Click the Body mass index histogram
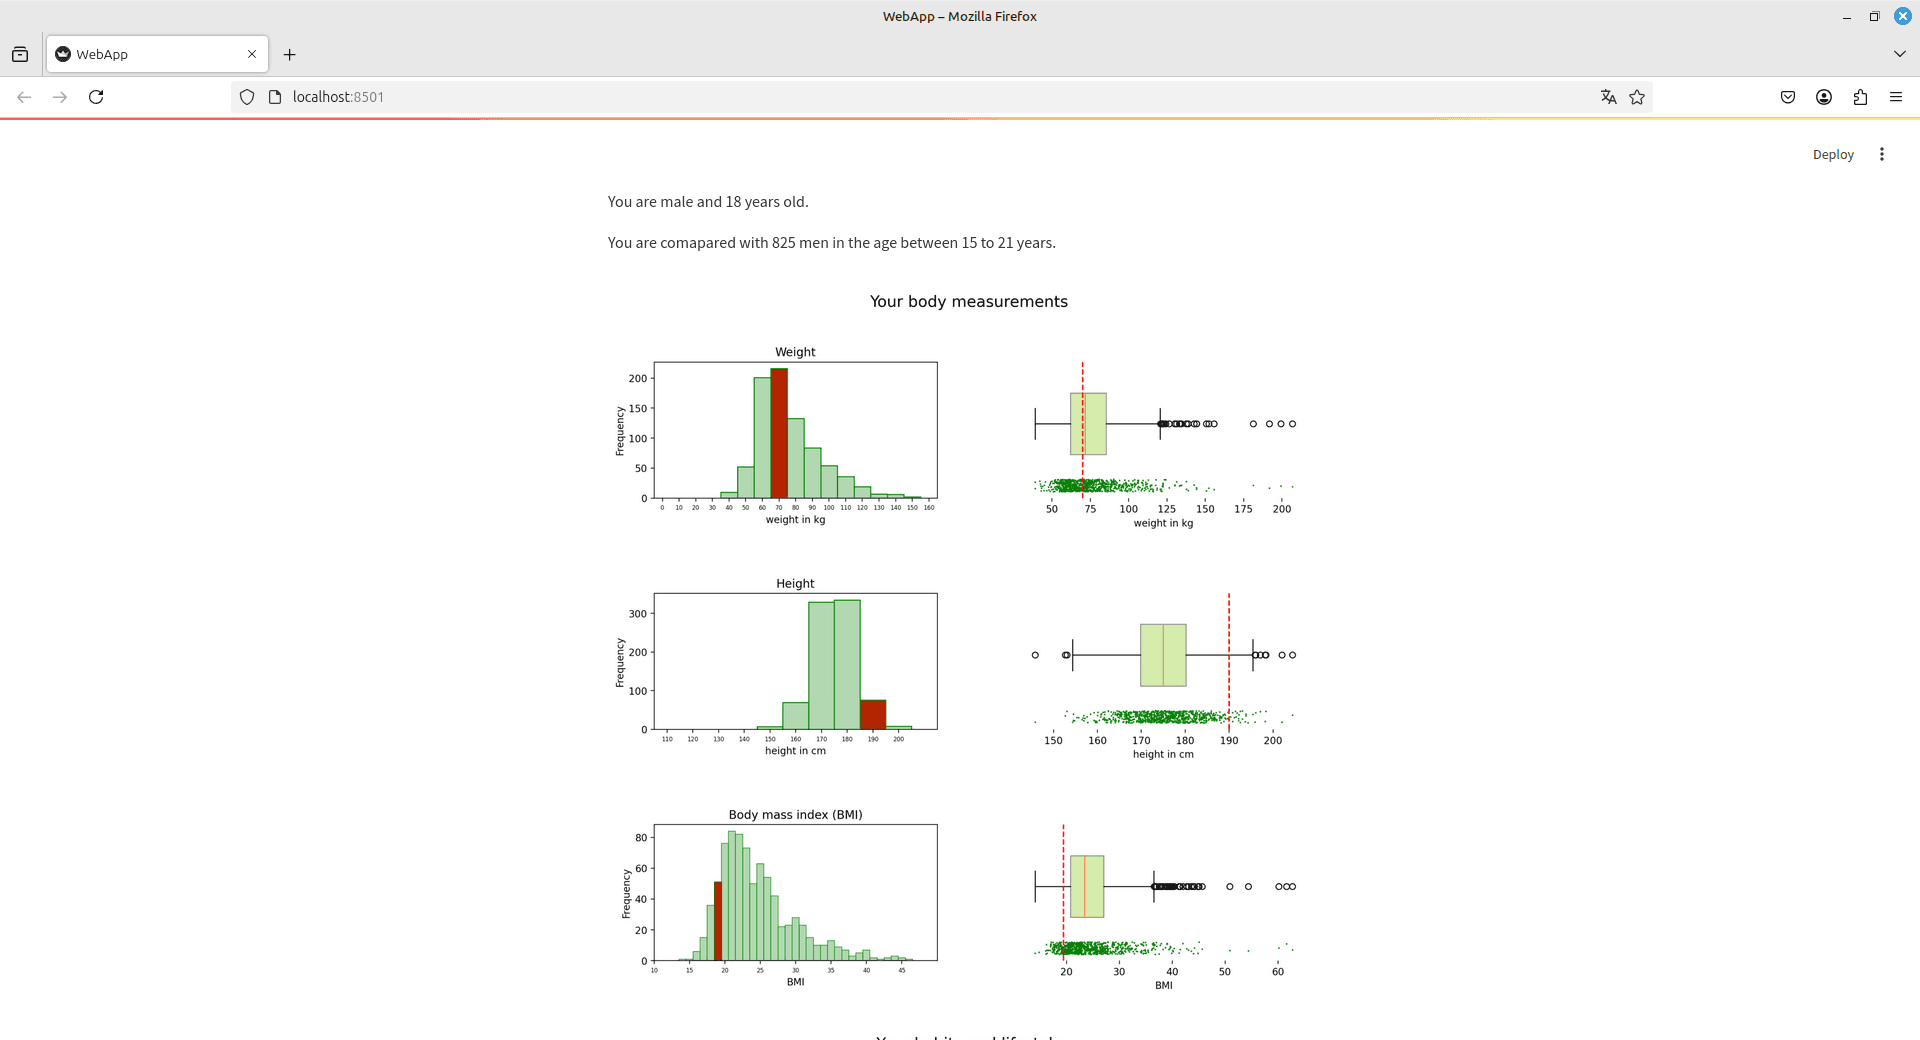The height and width of the screenshot is (1040, 1920). [779, 899]
